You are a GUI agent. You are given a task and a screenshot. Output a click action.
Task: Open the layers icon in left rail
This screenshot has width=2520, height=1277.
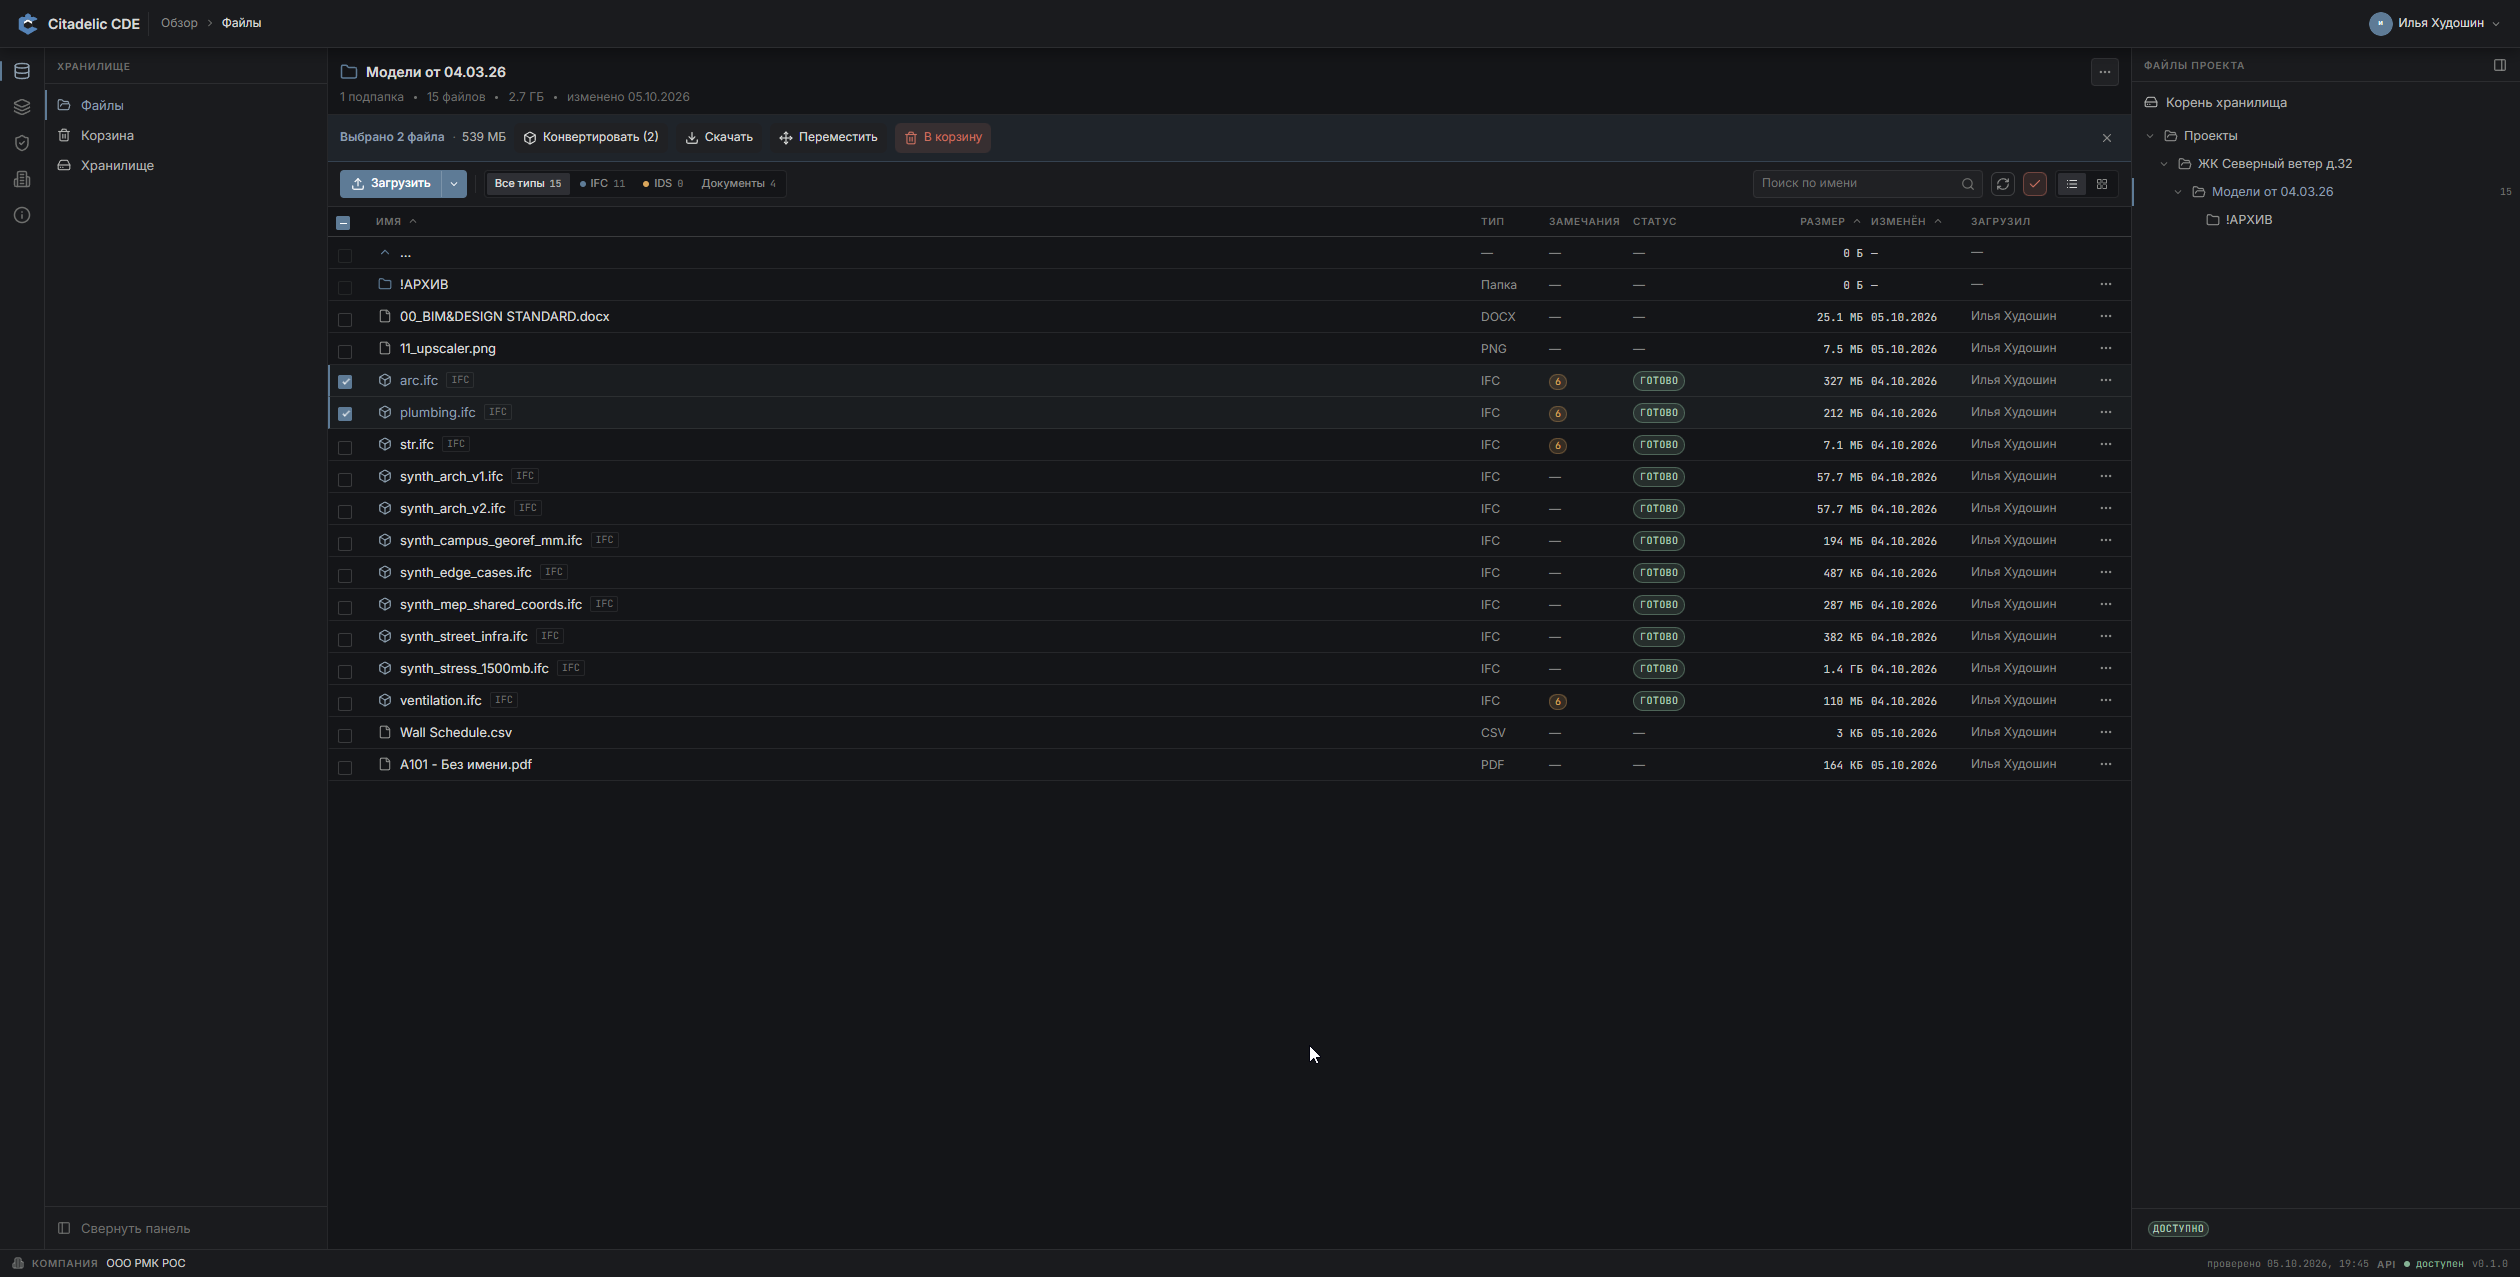[x=22, y=107]
